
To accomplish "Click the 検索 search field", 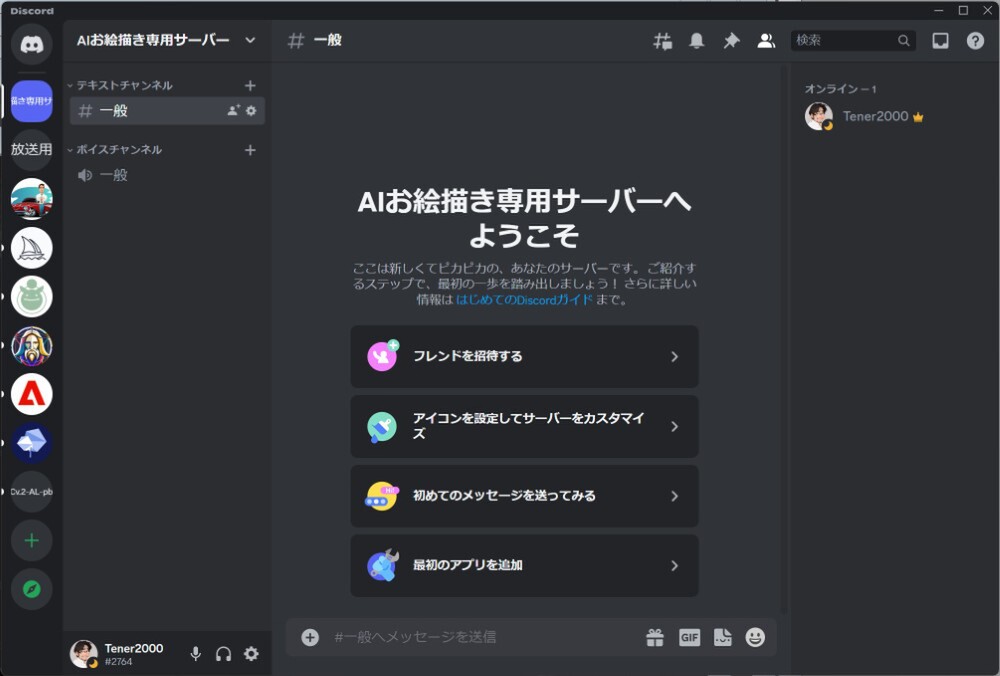I will pyautogui.click(x=853, y=40).
